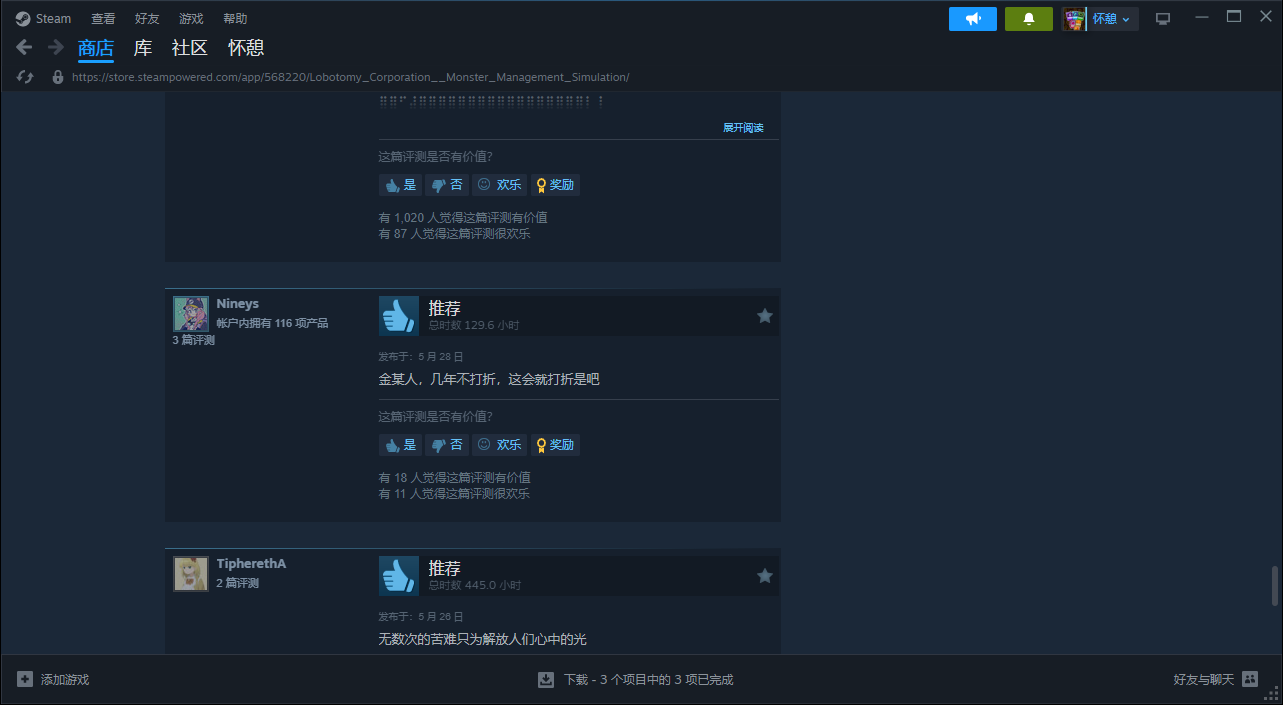The width and height of the screenshot is (1283, 705).
Task: Switch to the 库 tab
Action: [143, 48]
